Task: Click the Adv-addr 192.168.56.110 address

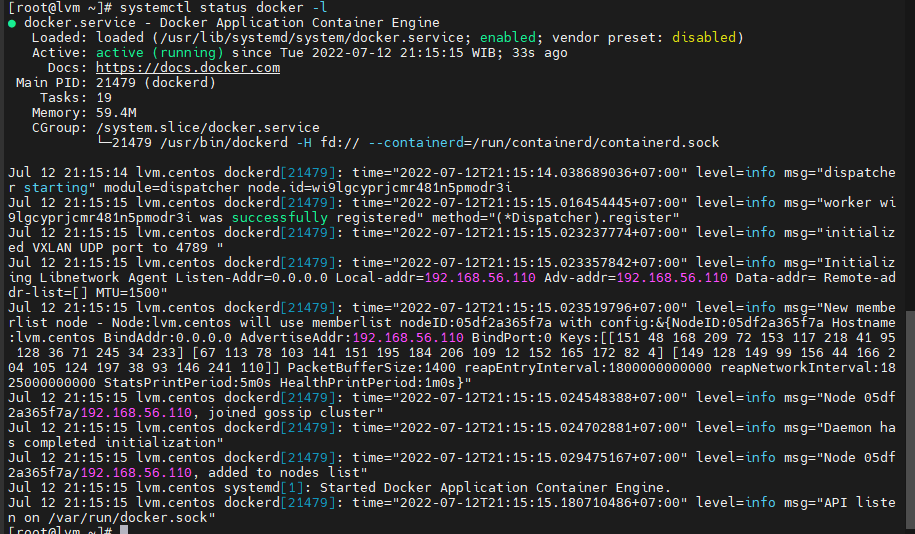Action: (x=672, y=278)
